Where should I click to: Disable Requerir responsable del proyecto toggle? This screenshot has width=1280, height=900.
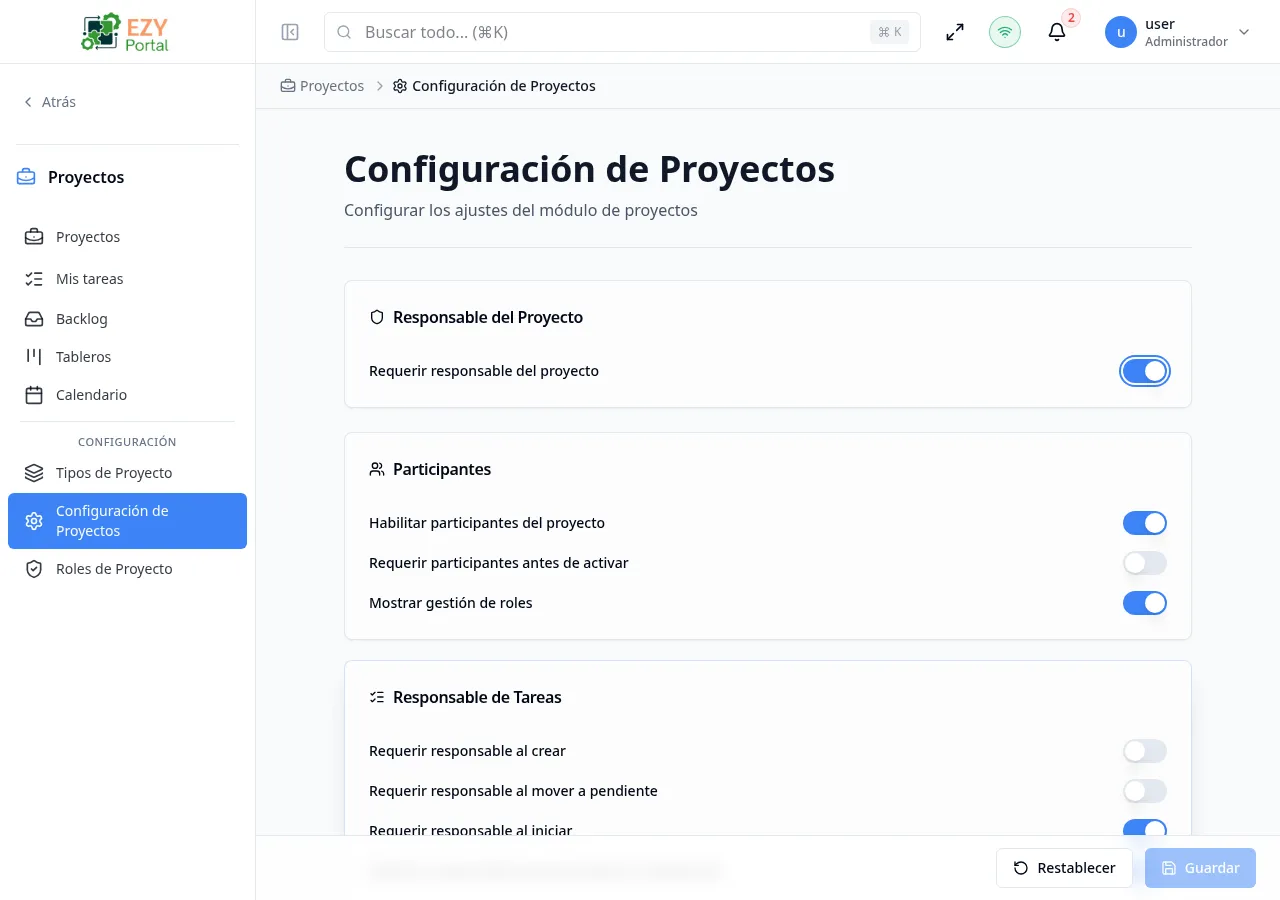[1145, 371]
